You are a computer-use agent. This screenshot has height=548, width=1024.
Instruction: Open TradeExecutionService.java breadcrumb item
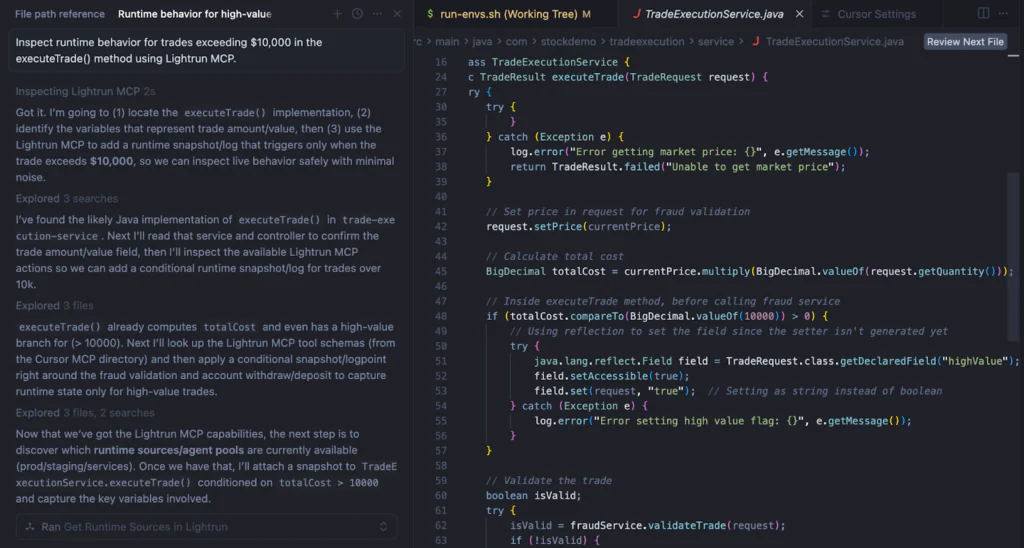835,42
